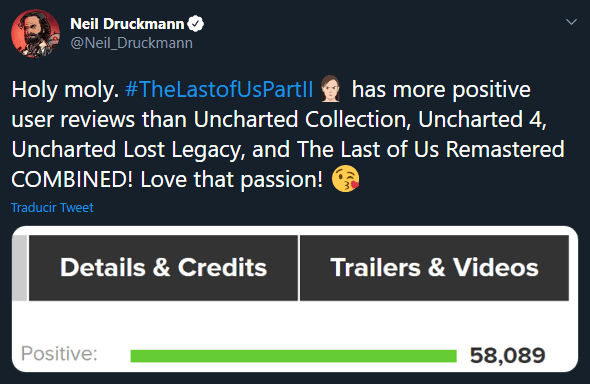Click the kissing face emoji
590x384 pixels.
(x=345, y=179)
